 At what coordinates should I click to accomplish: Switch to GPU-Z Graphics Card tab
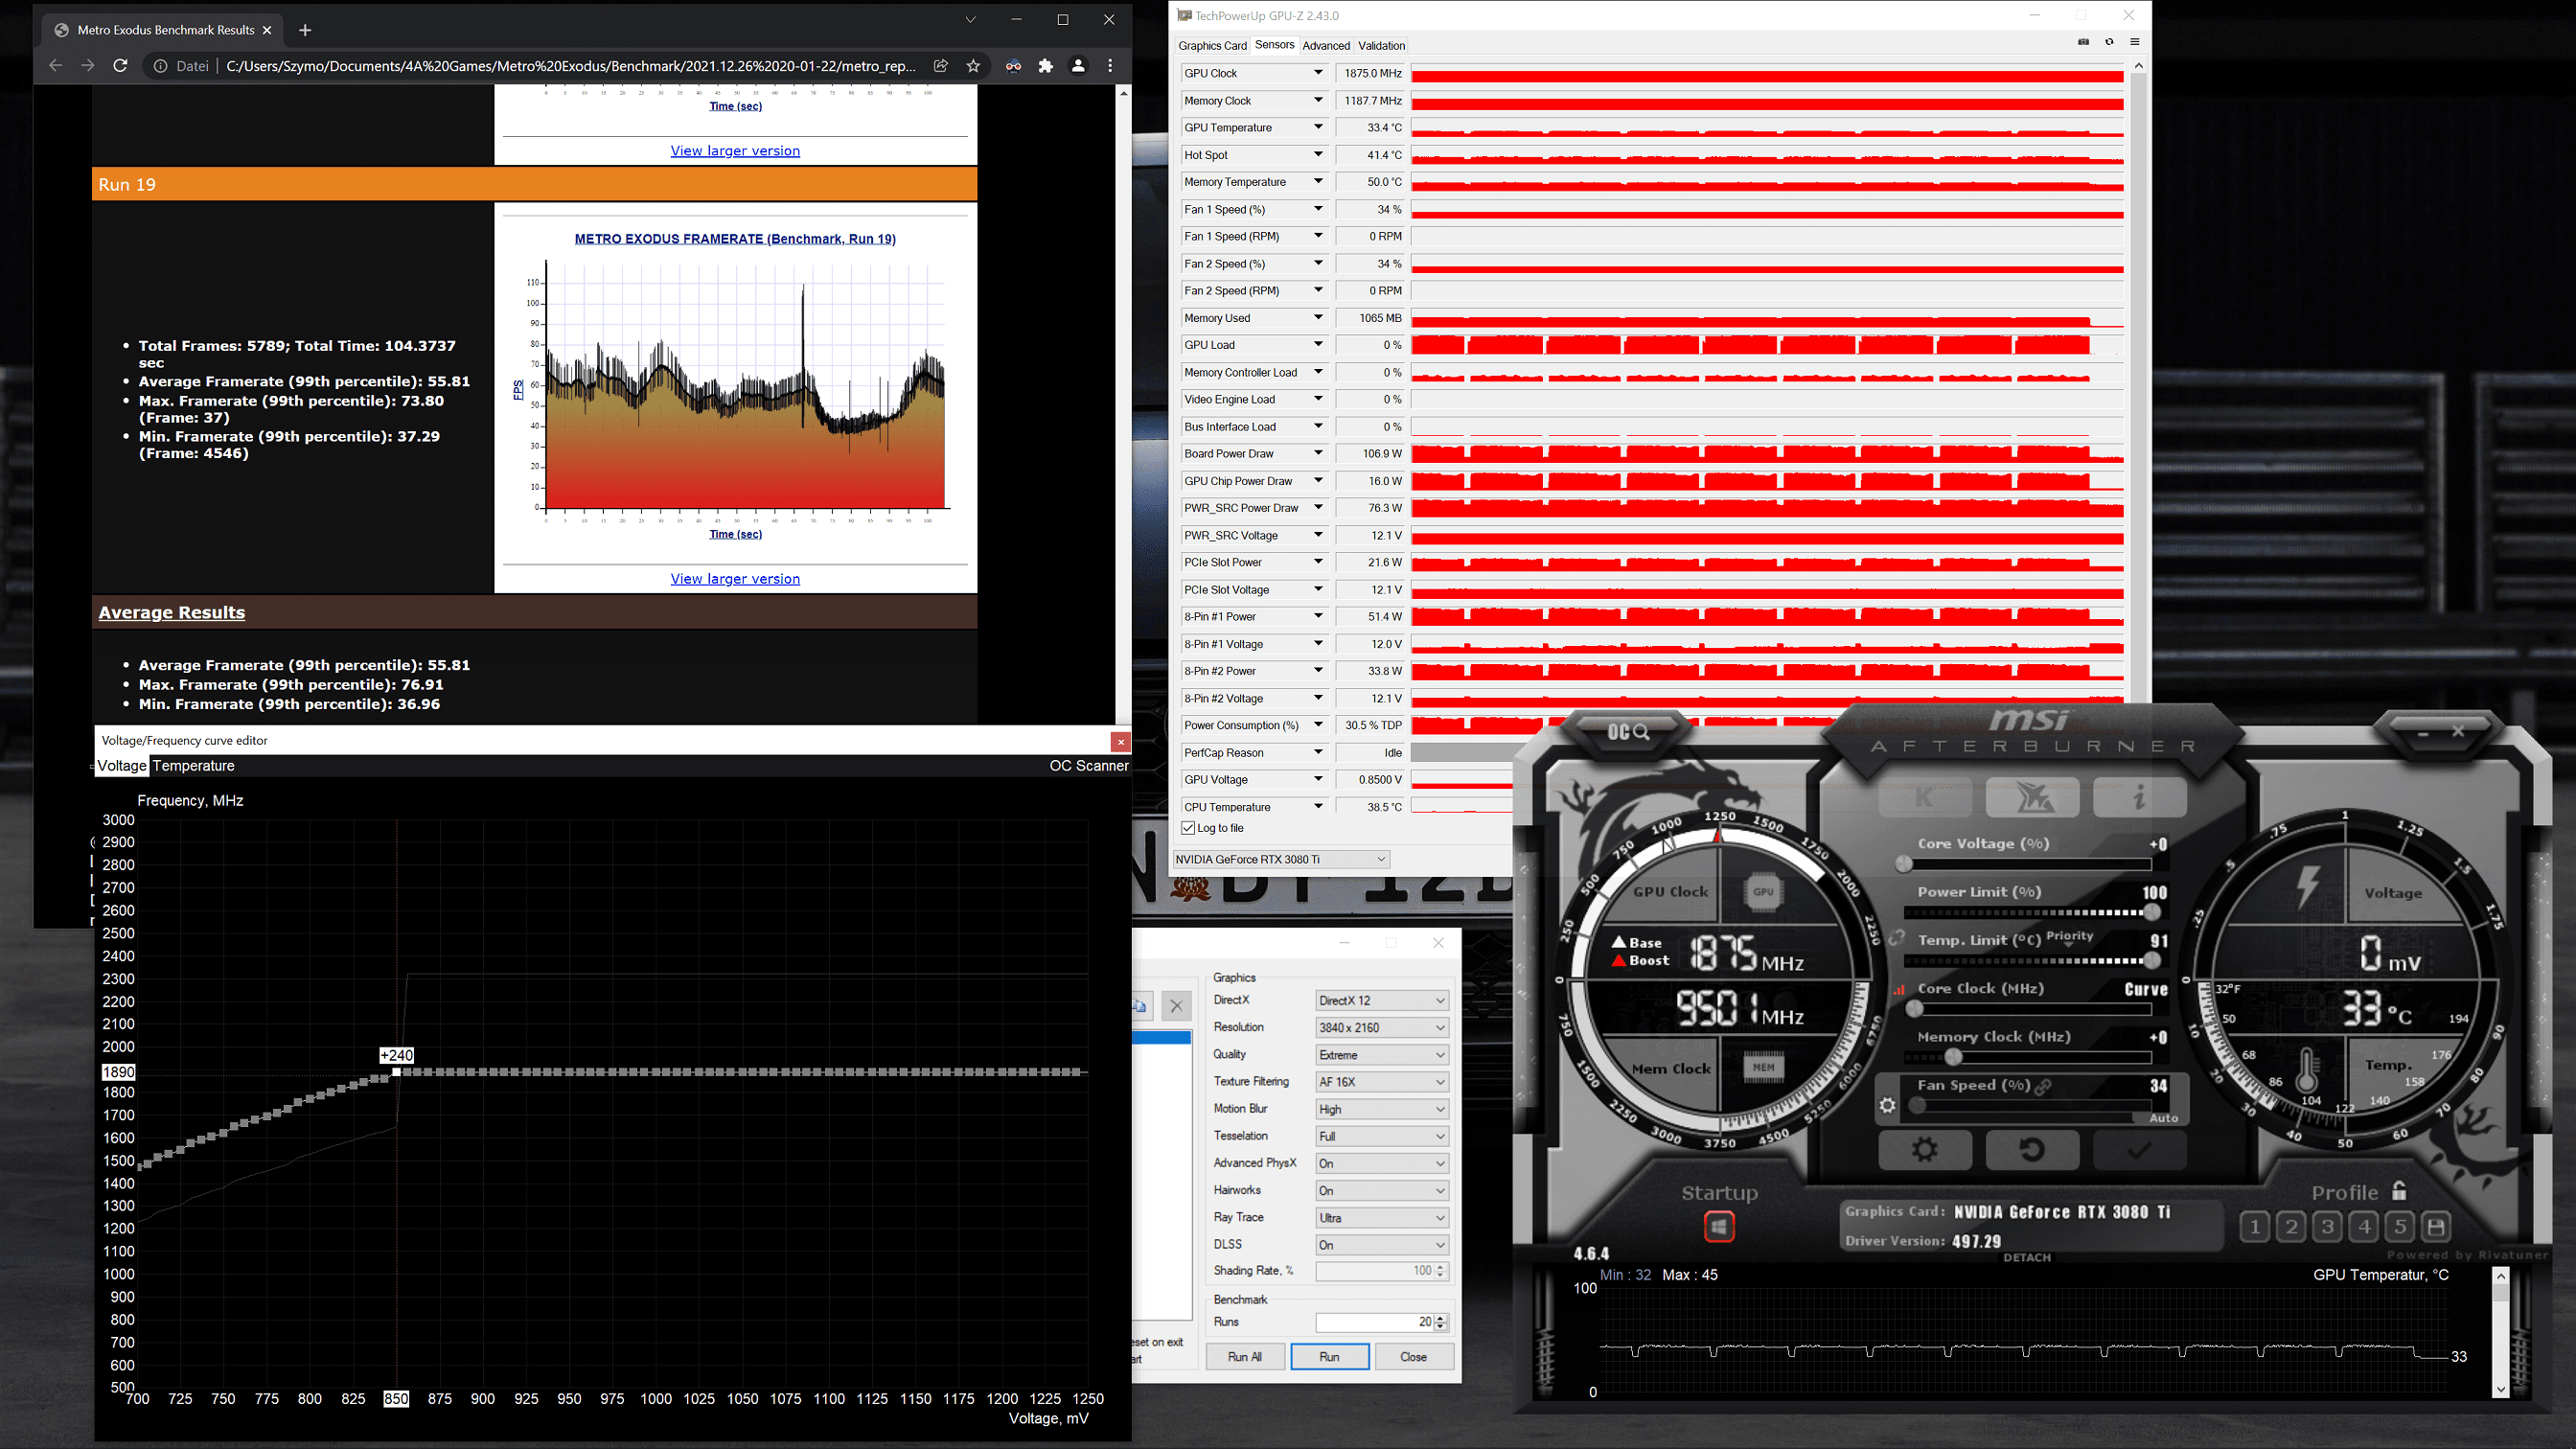point(1212,45)
